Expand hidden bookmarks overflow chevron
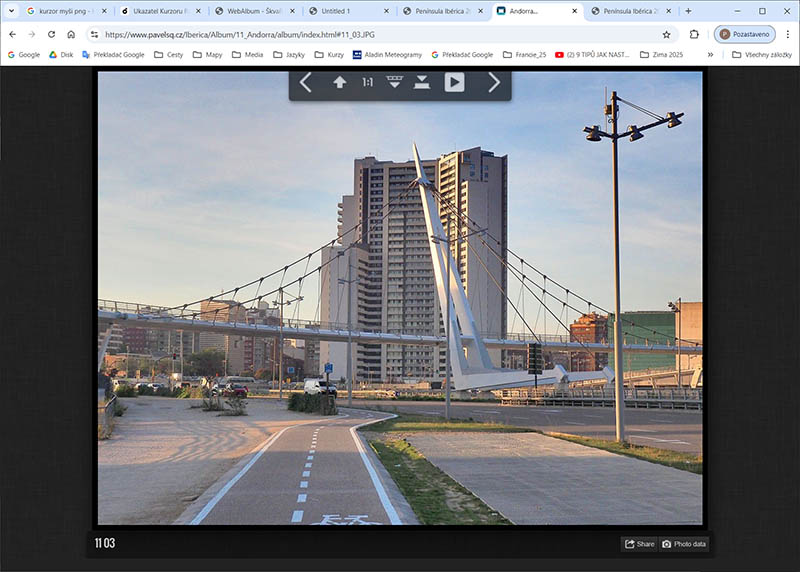Image resolution: width=800 pixels, height=572 pixels. point(710,55)
